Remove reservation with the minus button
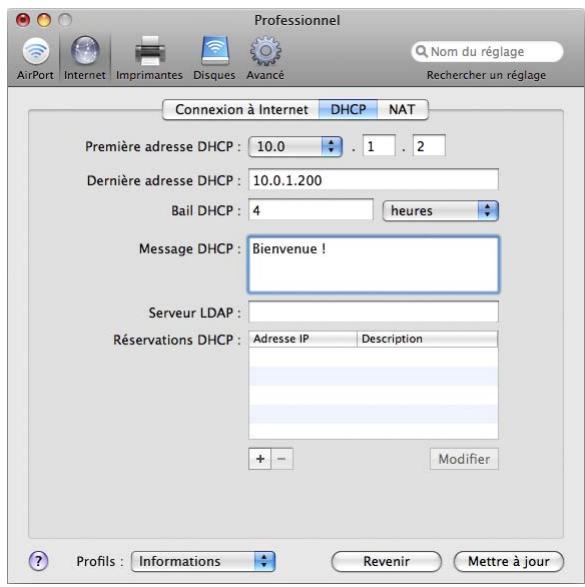This screenshot has height=587, width=585. click(282, 459)
